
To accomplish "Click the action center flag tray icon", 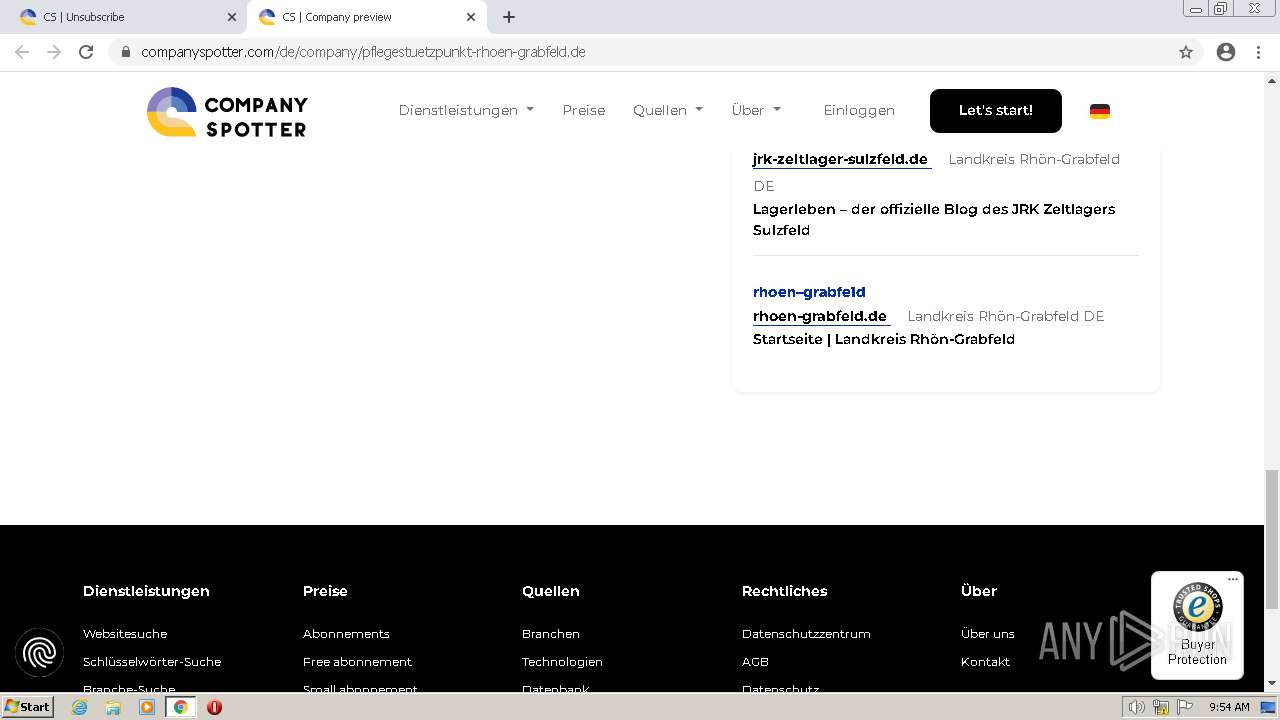I will pos(1187,707).
